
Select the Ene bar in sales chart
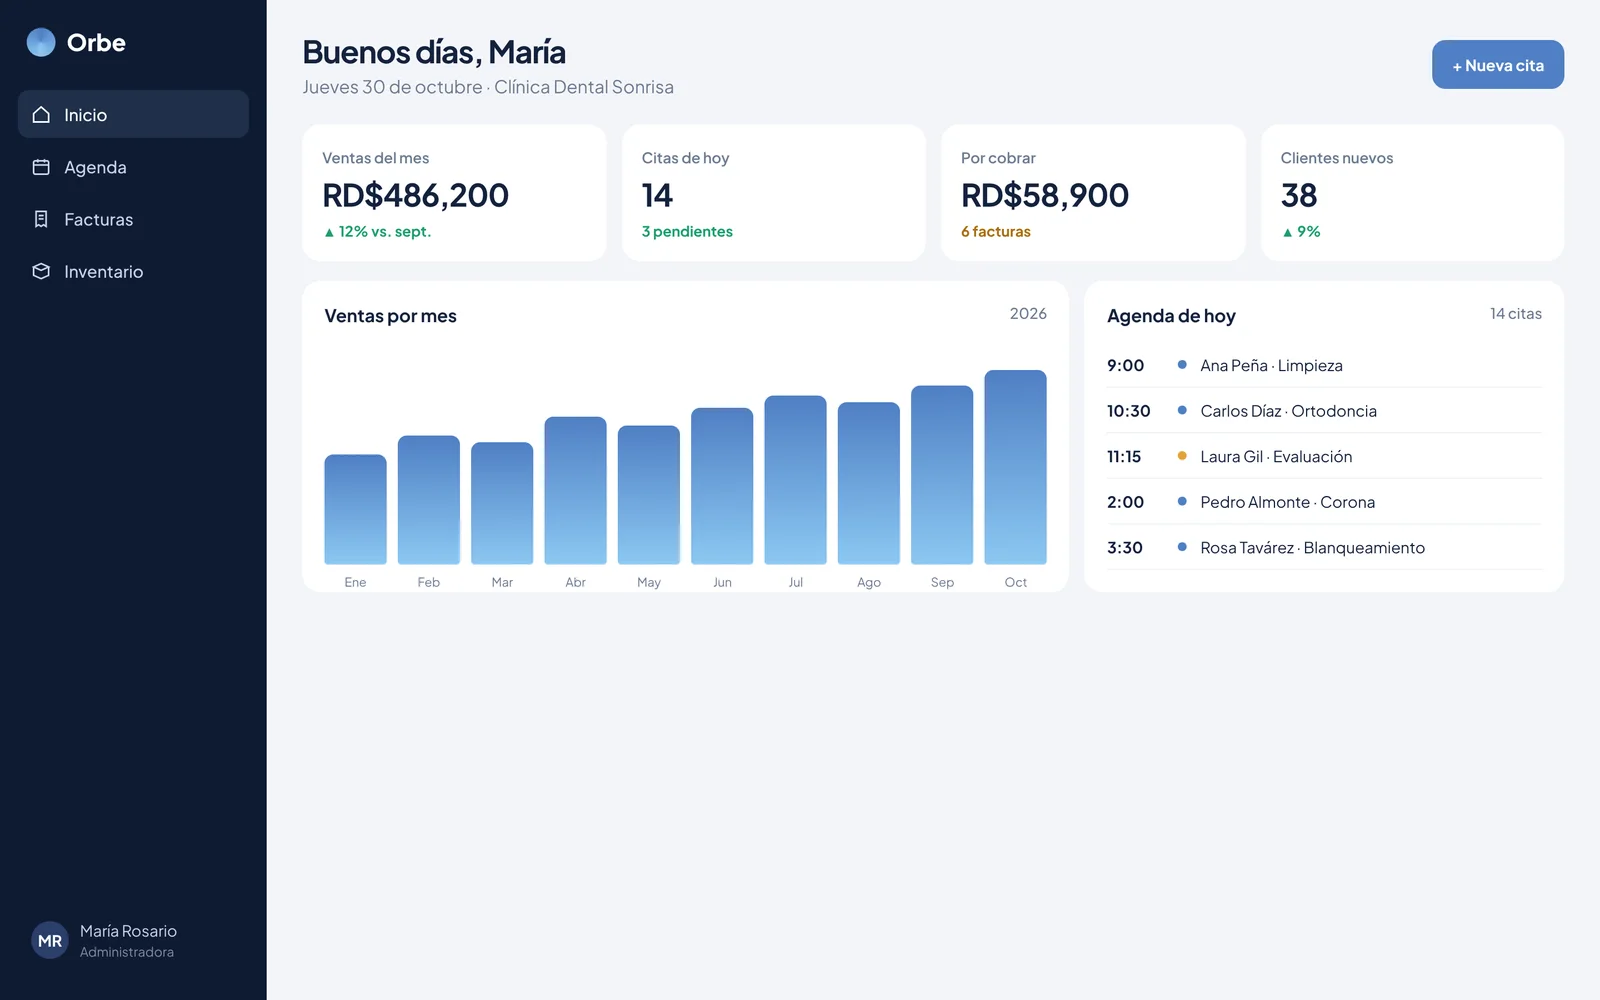pyautogui.click(x=355, y=509)
